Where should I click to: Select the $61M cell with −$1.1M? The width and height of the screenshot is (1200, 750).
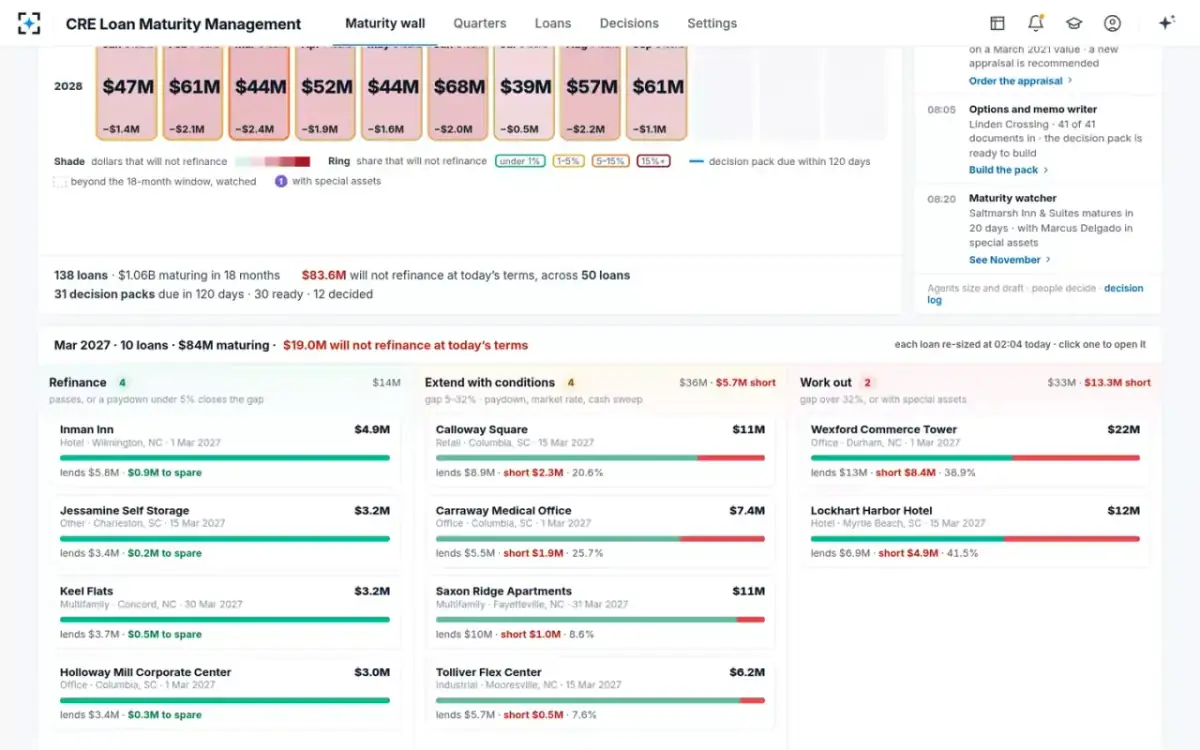pos(656,93)
